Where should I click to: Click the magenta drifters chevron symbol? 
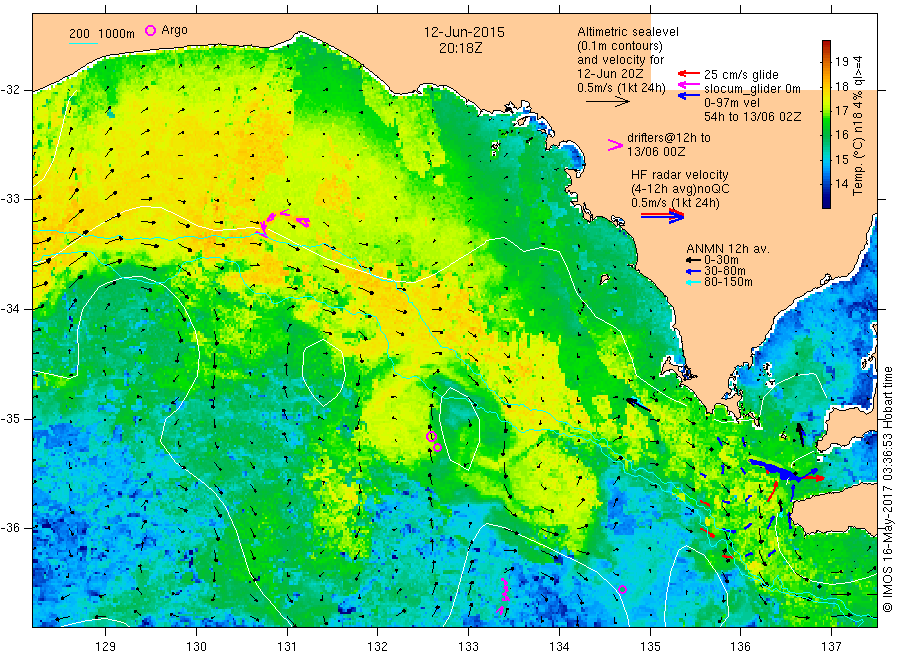click(x=615, y=145)
